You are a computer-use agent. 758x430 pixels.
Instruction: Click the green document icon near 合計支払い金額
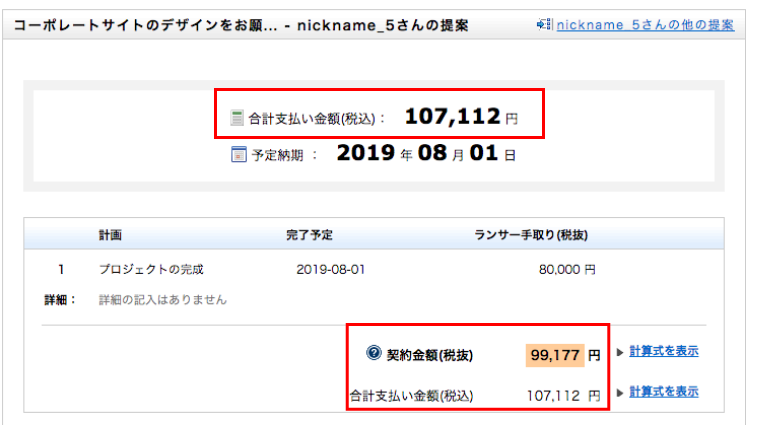tap(237, 118)
